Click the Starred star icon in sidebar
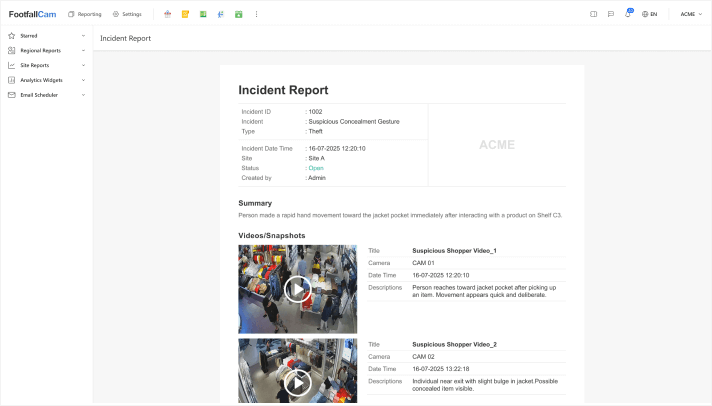 pyautogui.click(x=12, y=35)
